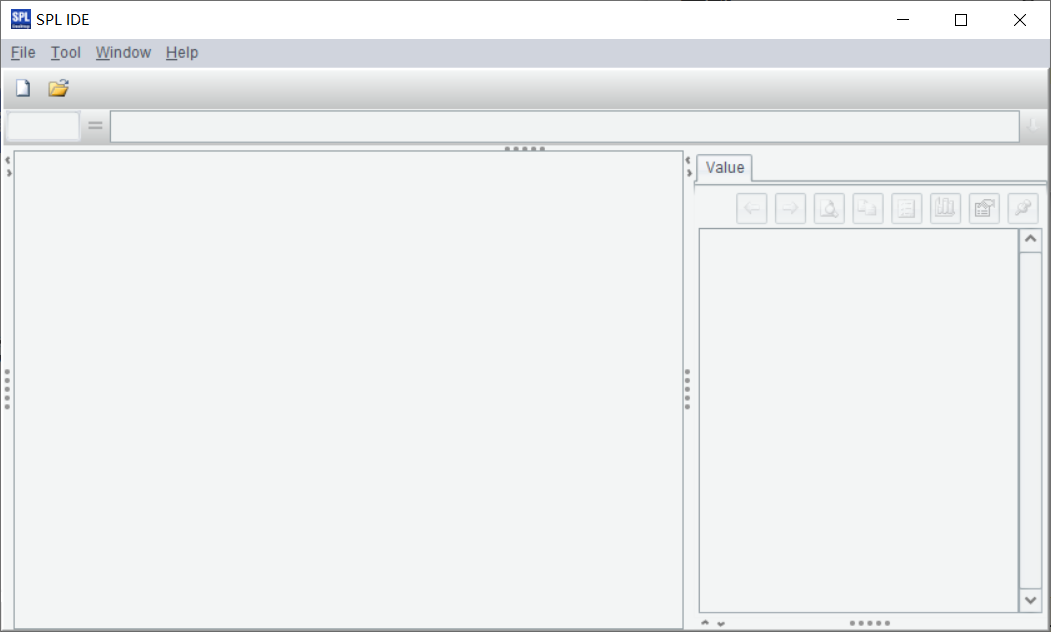Click the down arrow at formula bar's right end
Viewport: 1051px width, 632px height.
[x=1033, y=125]
